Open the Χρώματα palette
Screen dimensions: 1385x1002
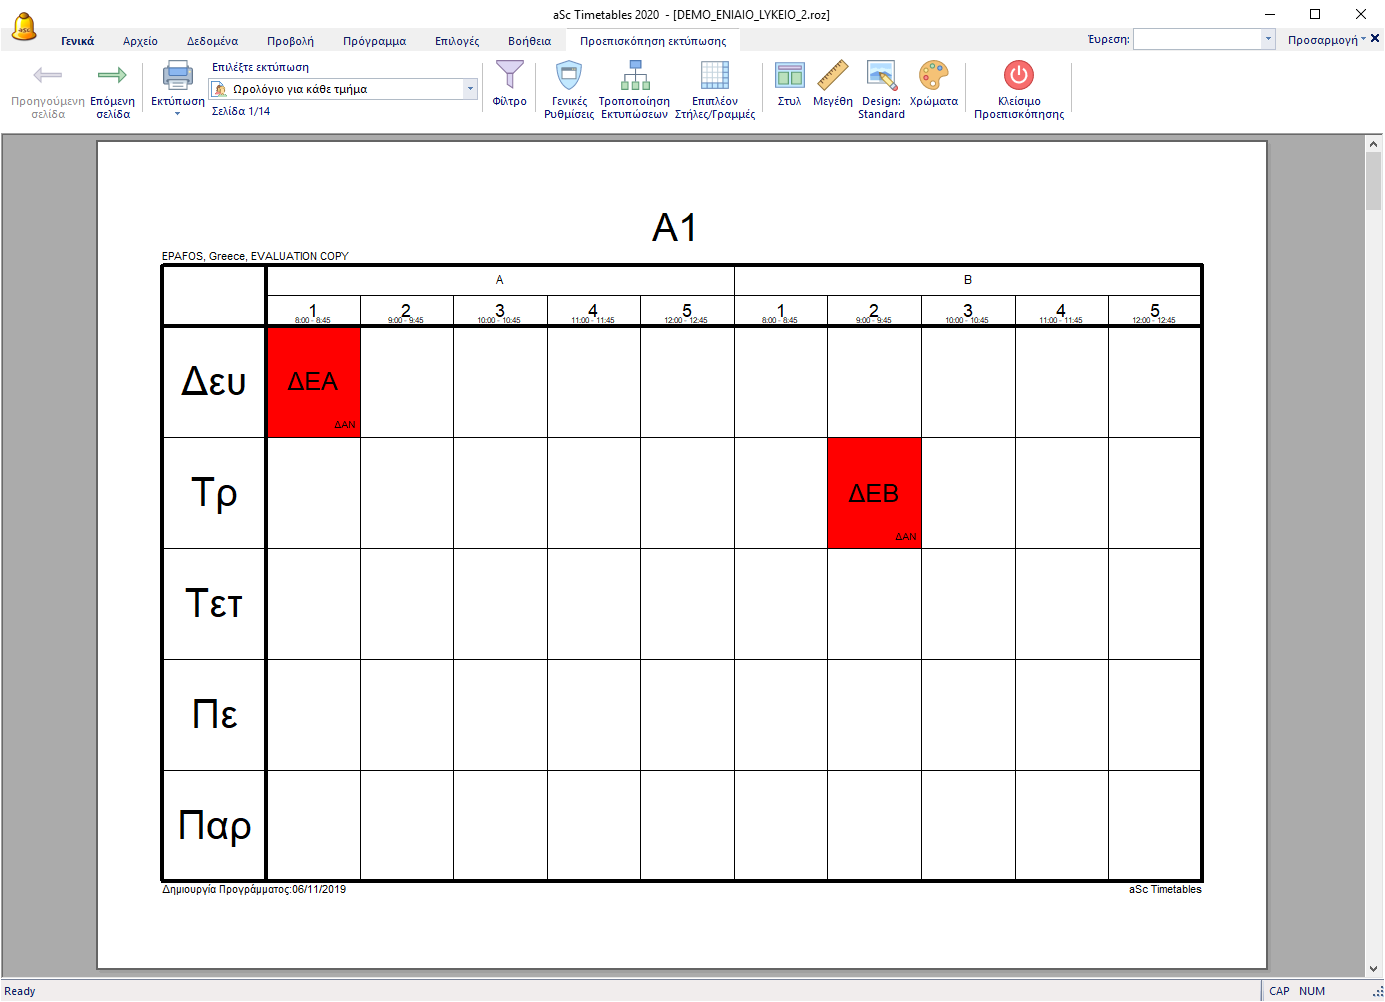[933, 76]
